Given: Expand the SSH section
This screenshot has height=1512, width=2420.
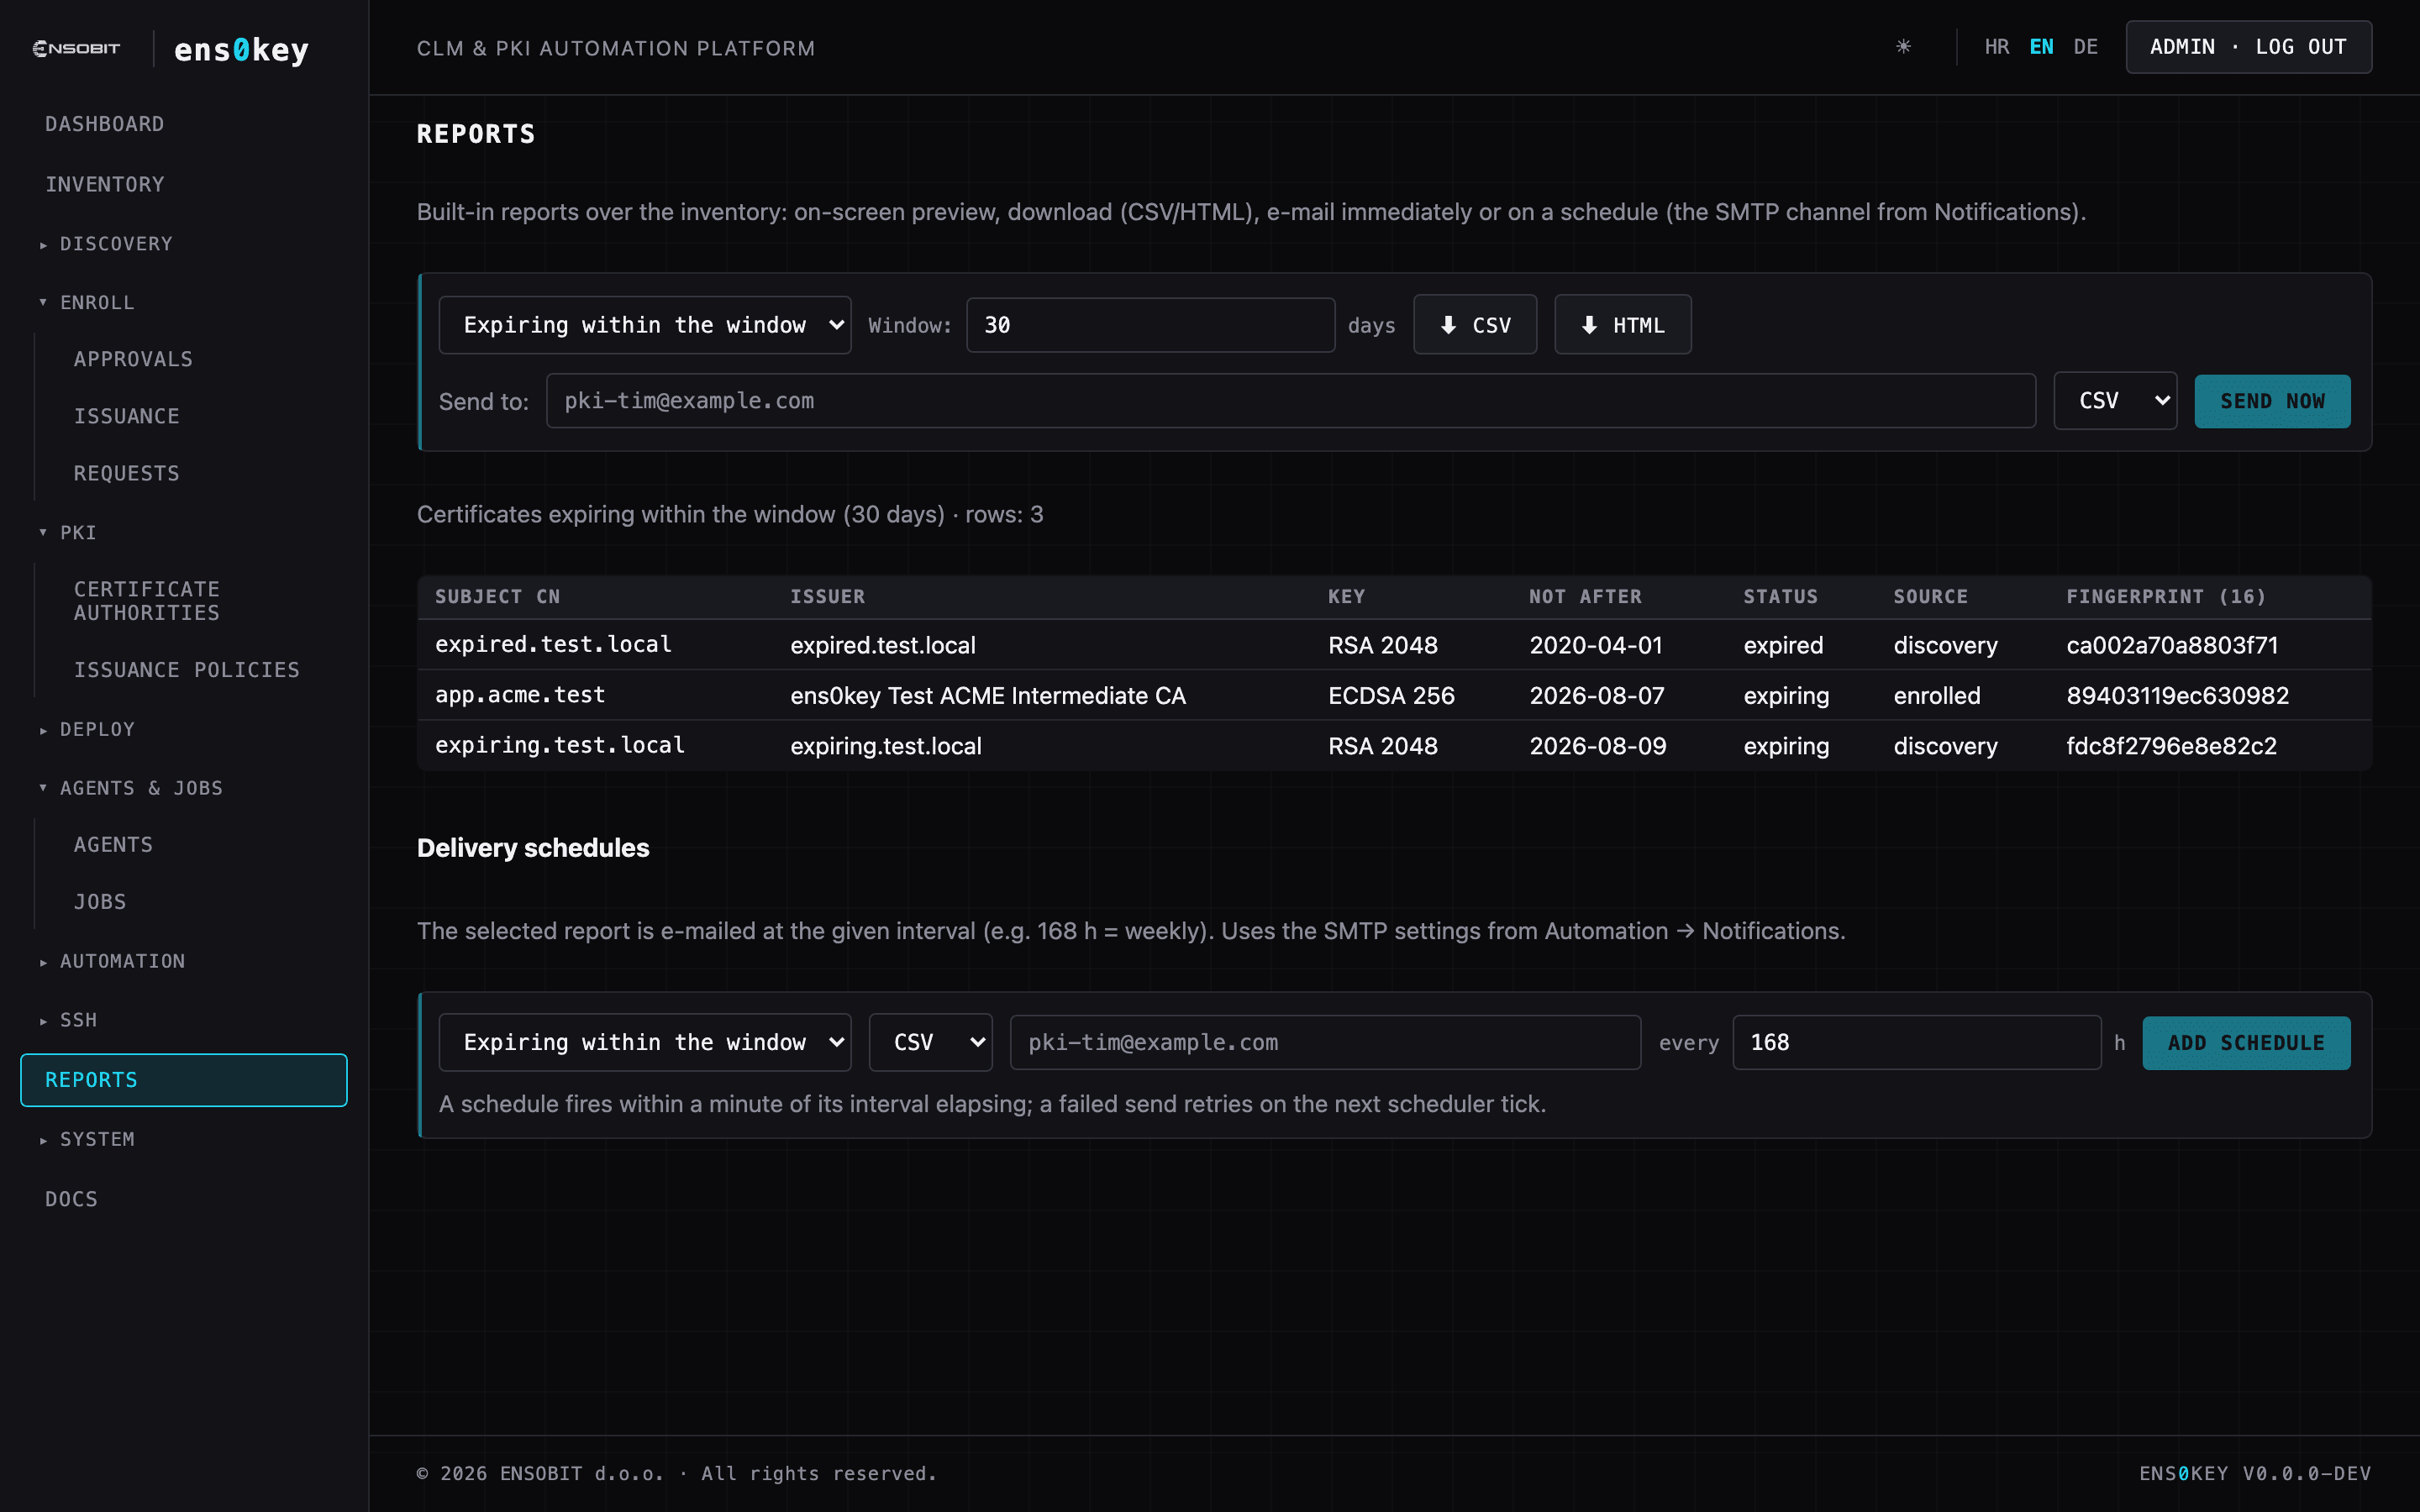Looking at the screenshot, I should [x=68, y=1021].
